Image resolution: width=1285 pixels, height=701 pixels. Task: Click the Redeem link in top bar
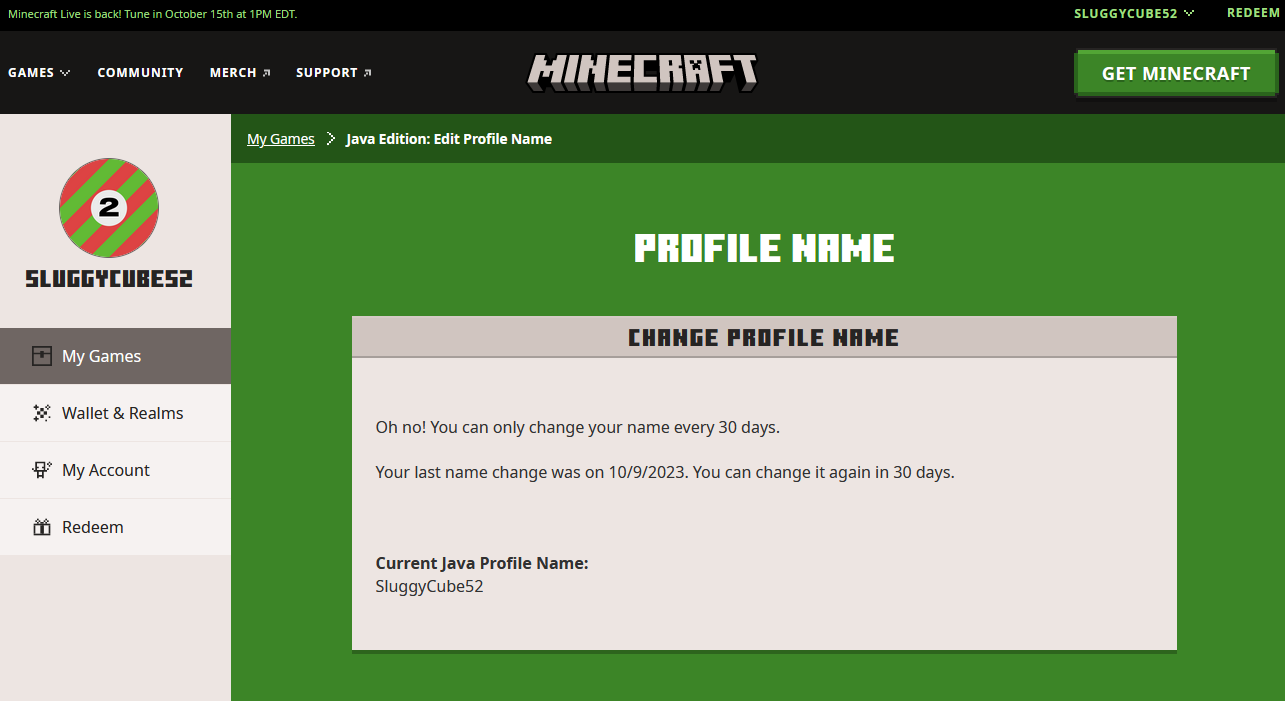point(1252,14)
